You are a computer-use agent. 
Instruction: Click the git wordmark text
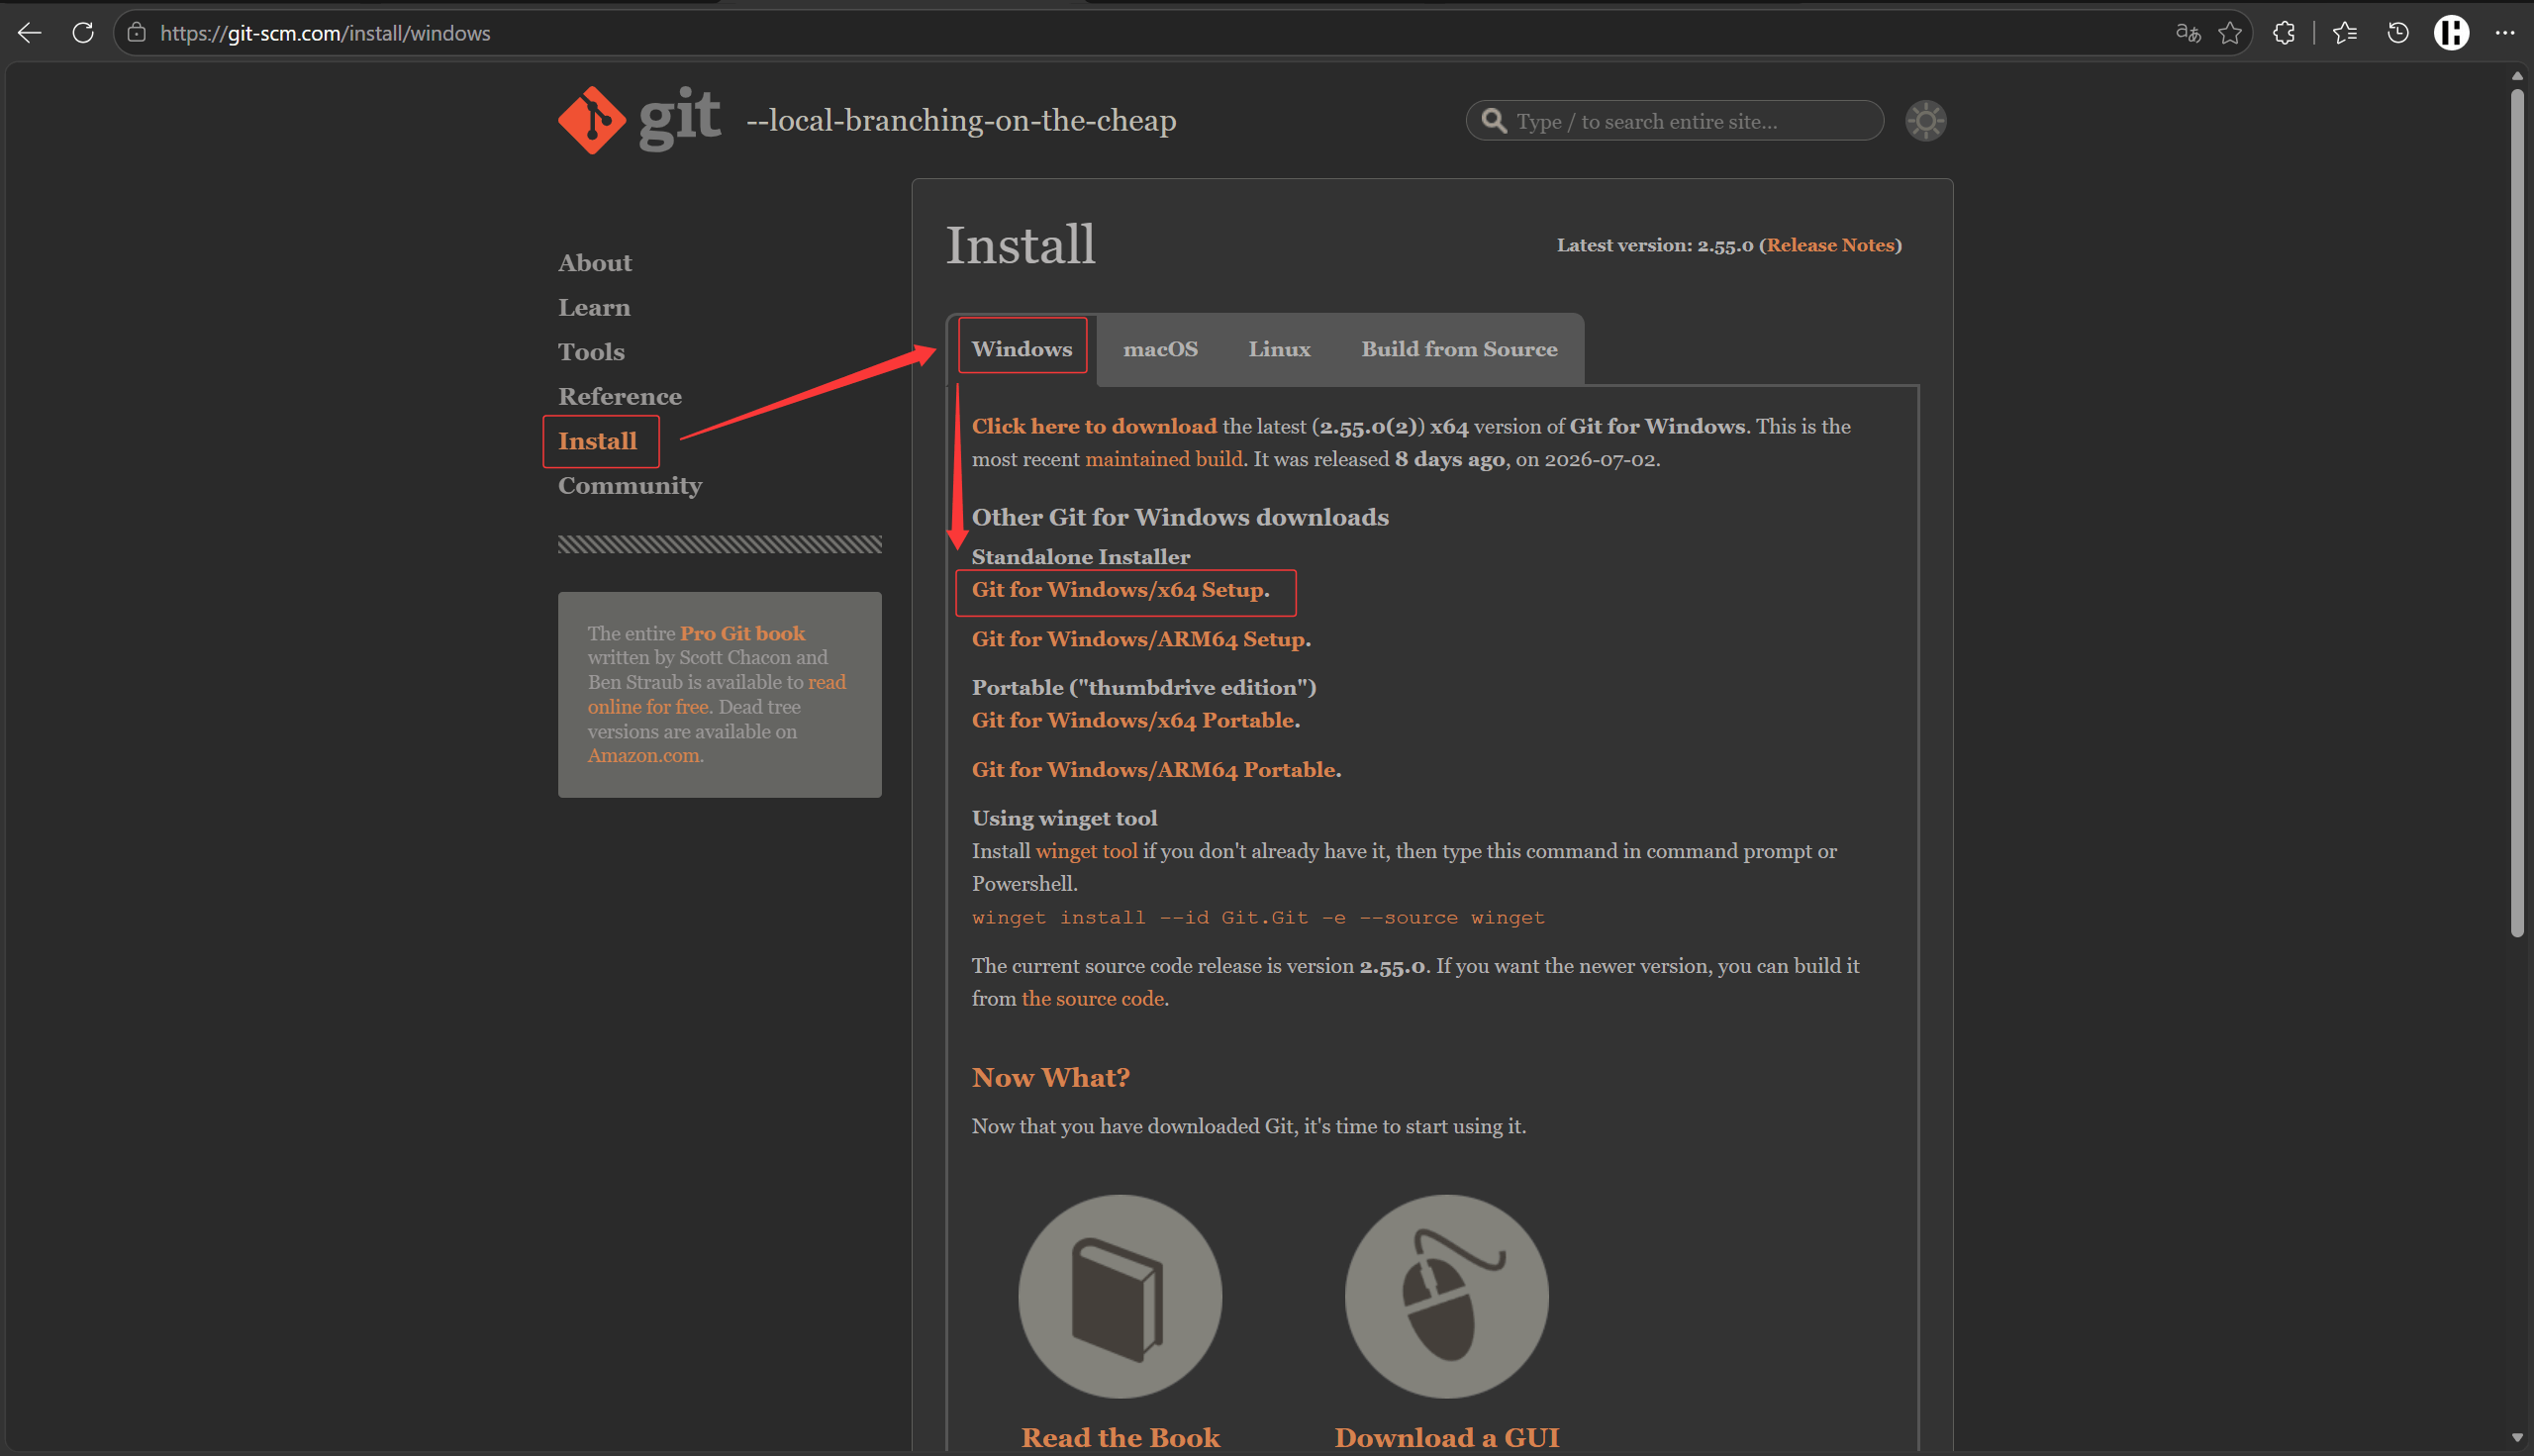pyautogui.click(x=680, y=118)
